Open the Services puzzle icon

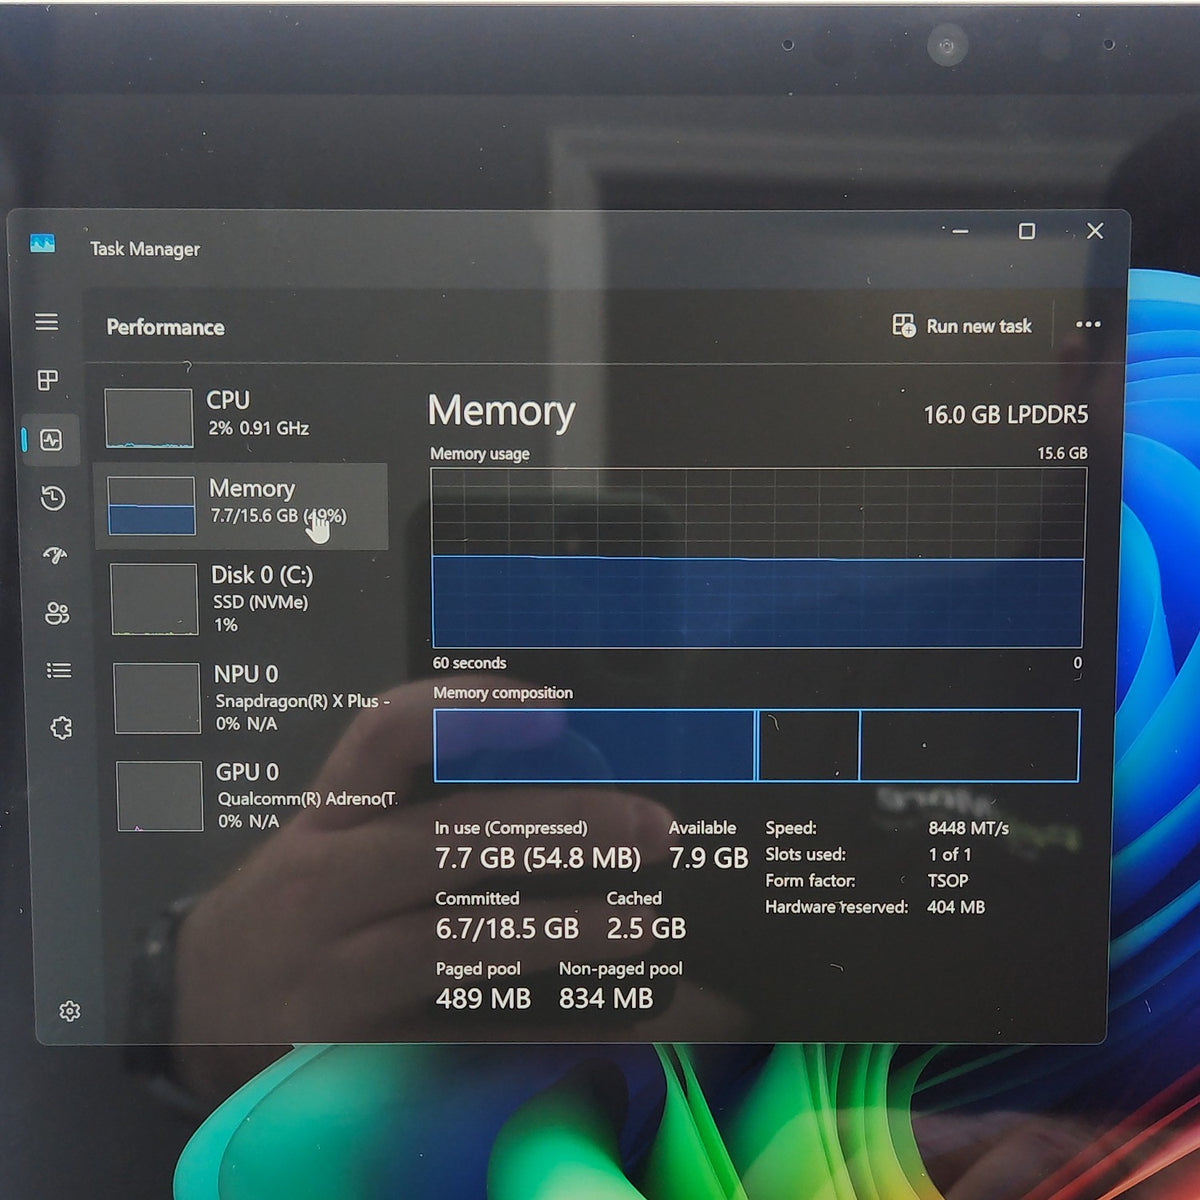(x=61, y=728)
